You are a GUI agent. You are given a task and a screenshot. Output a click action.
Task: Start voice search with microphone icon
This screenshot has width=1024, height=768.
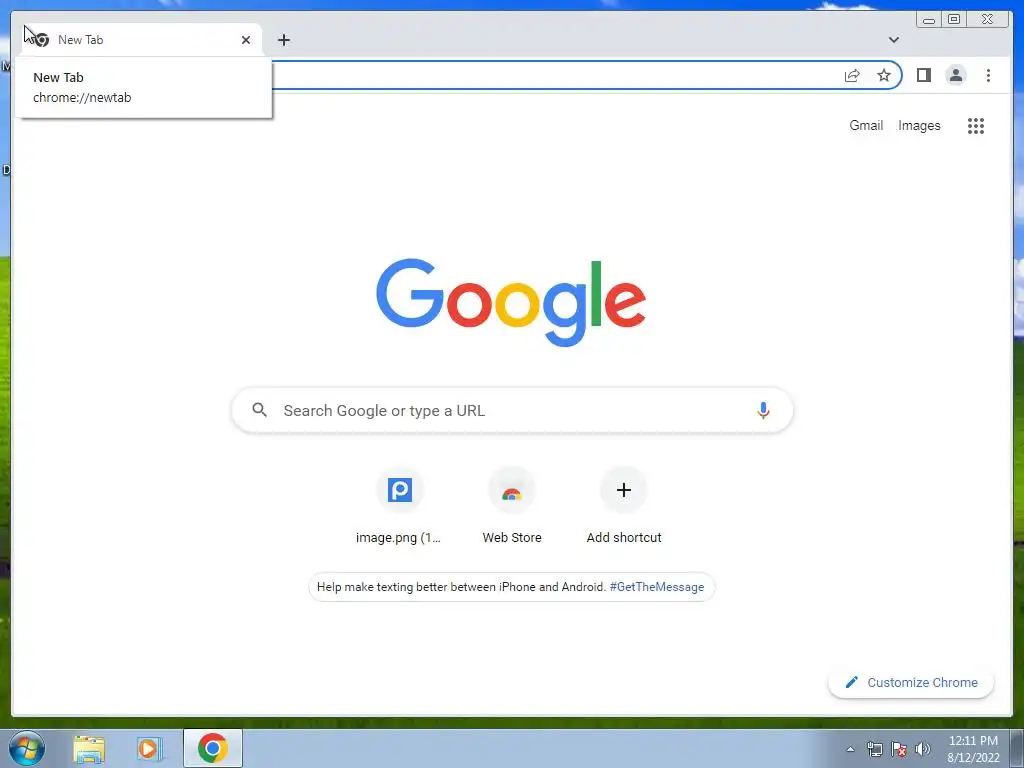click(763, 410)
